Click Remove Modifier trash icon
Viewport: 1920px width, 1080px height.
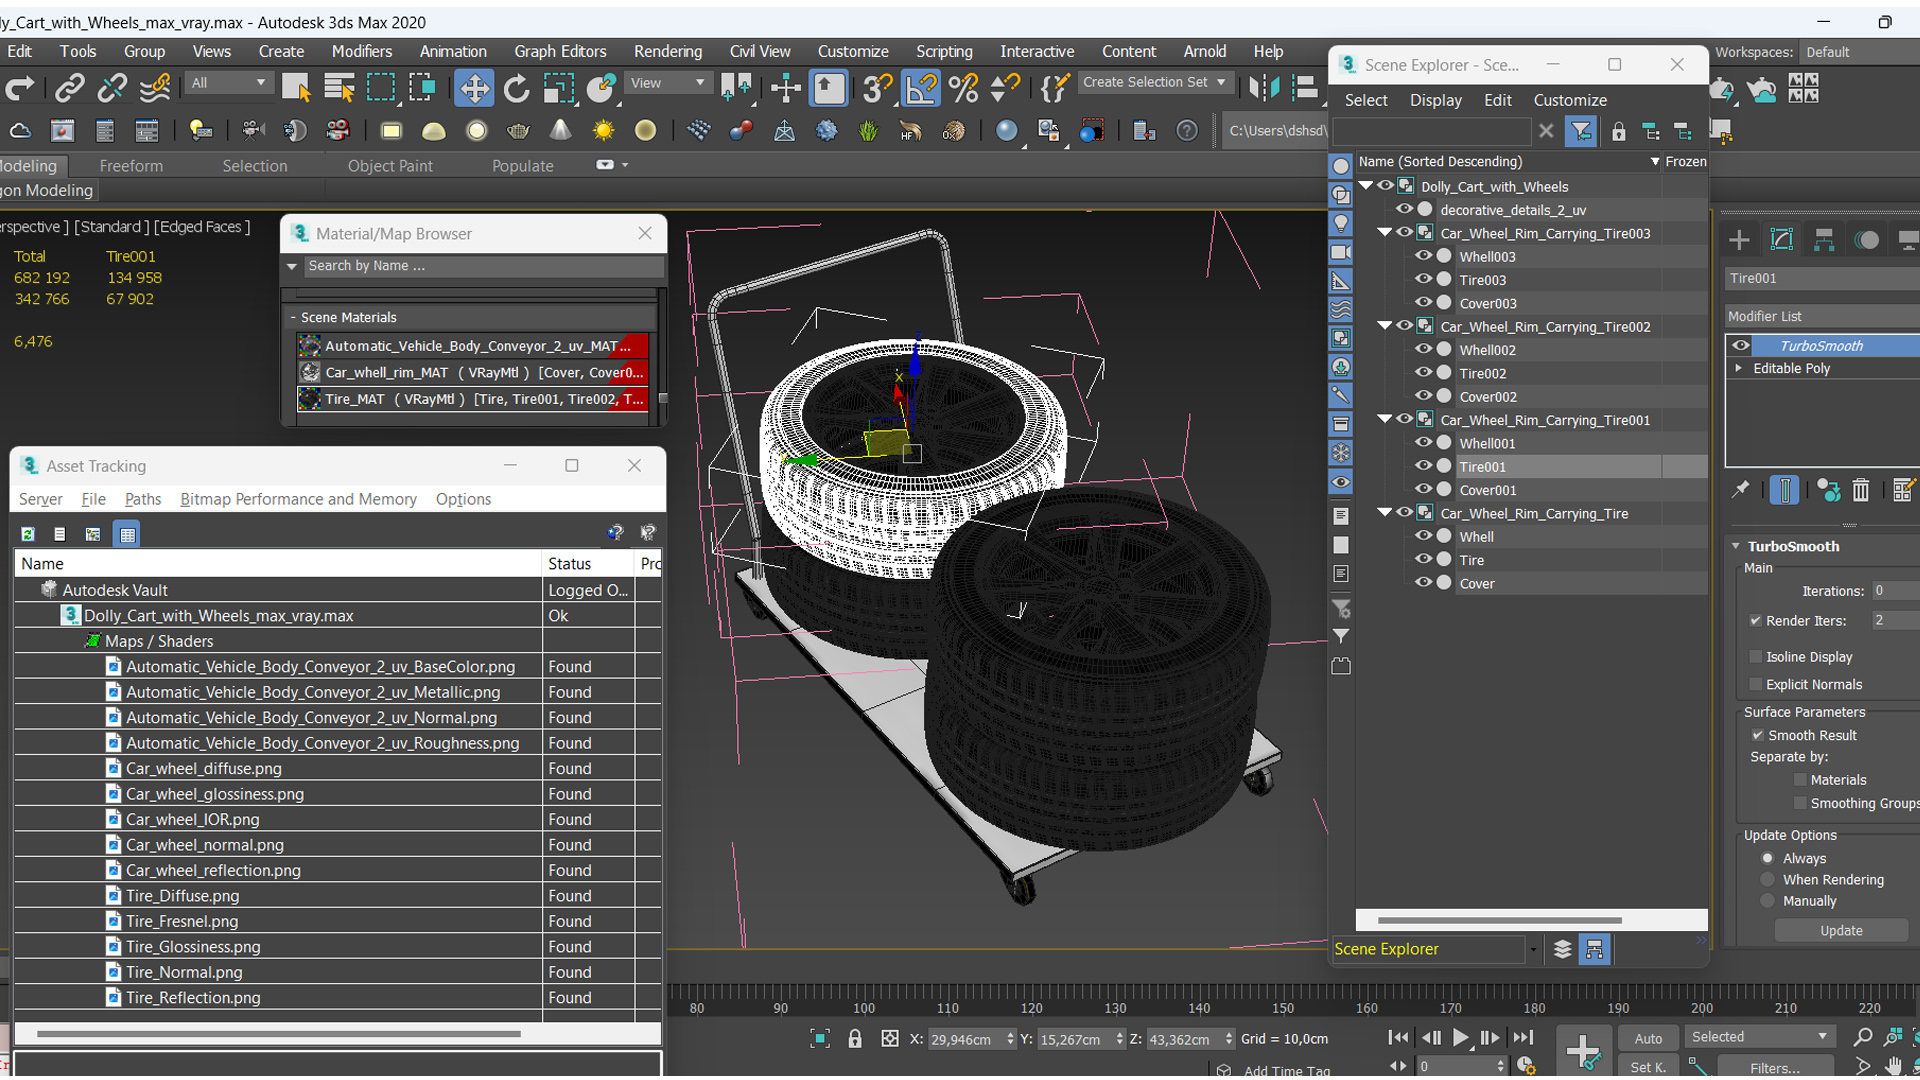1860,490
